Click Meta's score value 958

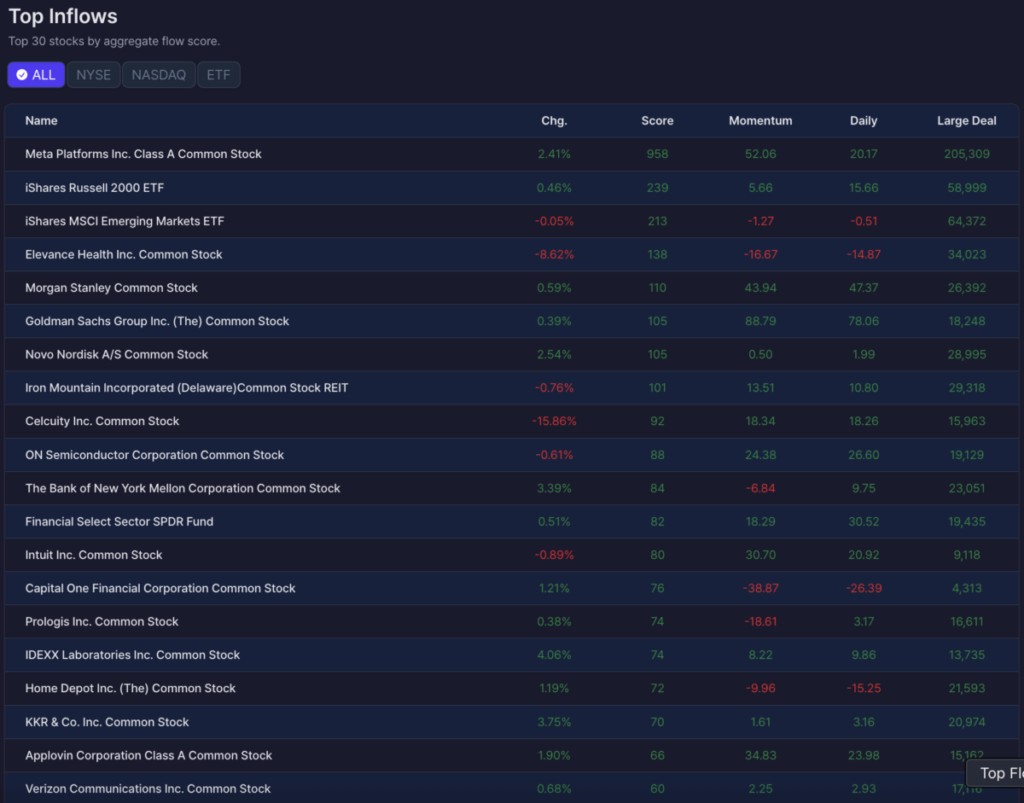coord(657,154)
